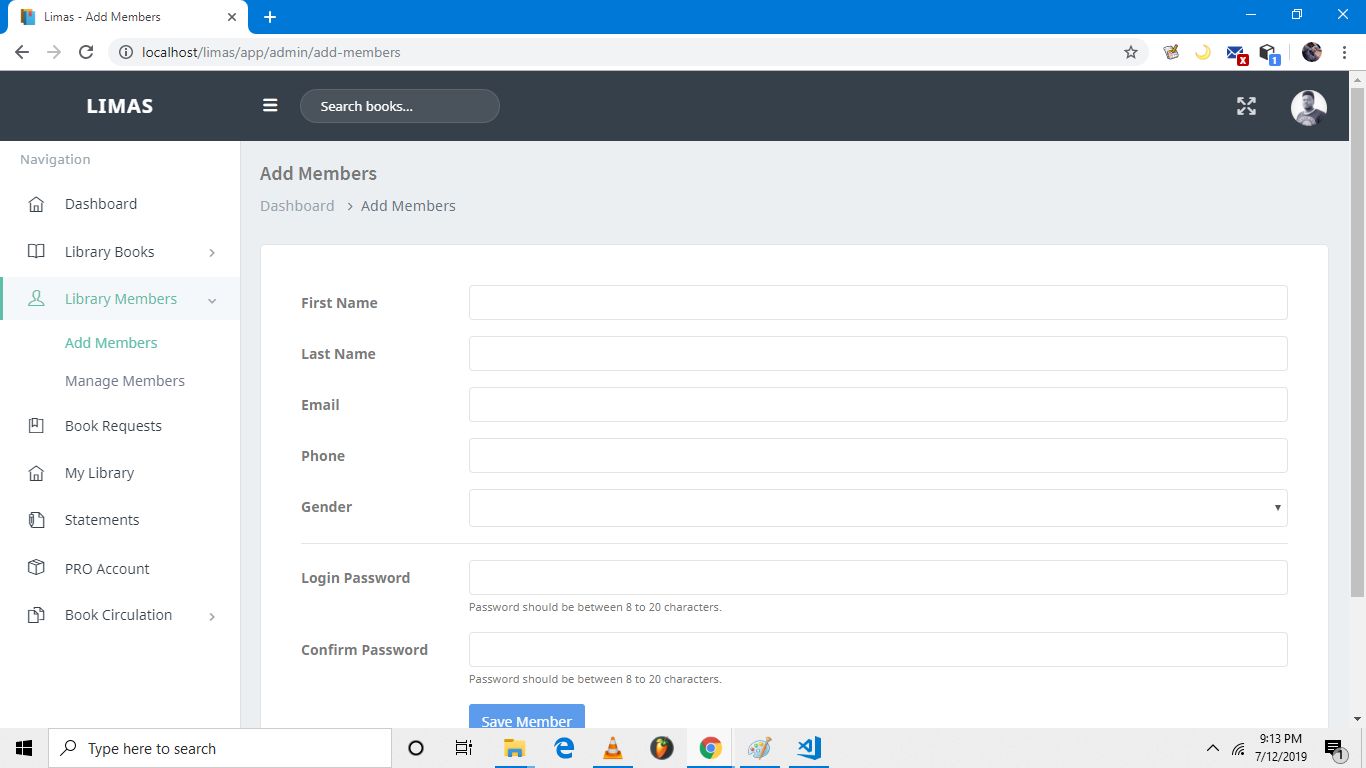Image resolution: width=1366 pixels, height=768 pixels.
Task: Expand the Library Books submenu arrow
Action: coord(212,253)
